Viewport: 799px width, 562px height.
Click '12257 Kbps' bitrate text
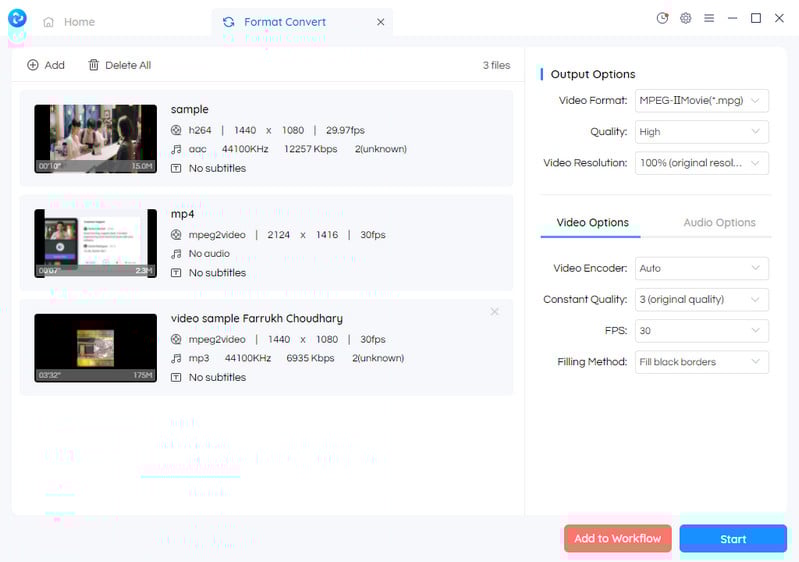tap(311, 149)
